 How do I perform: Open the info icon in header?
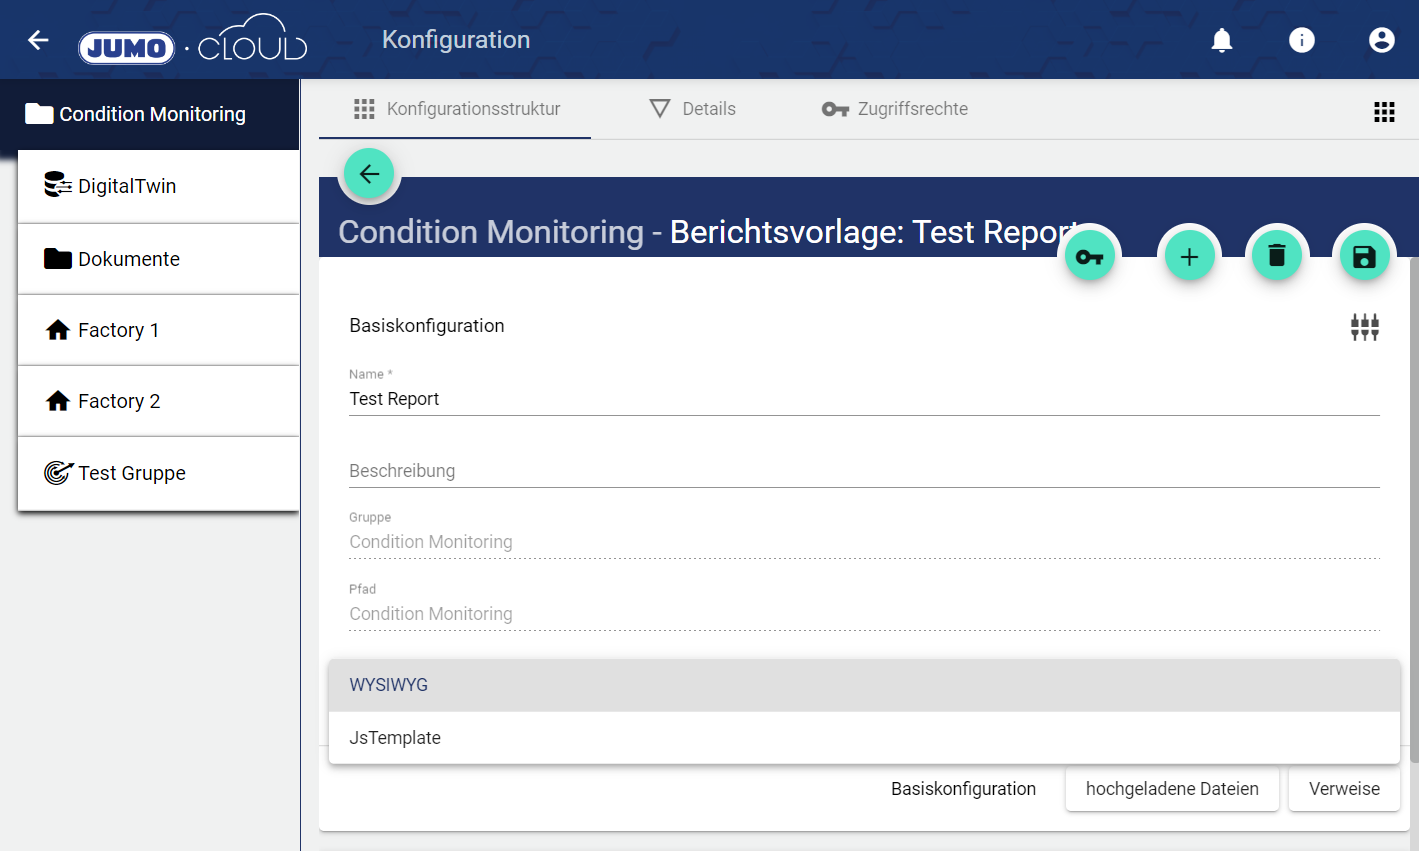tap(1301, 40)
